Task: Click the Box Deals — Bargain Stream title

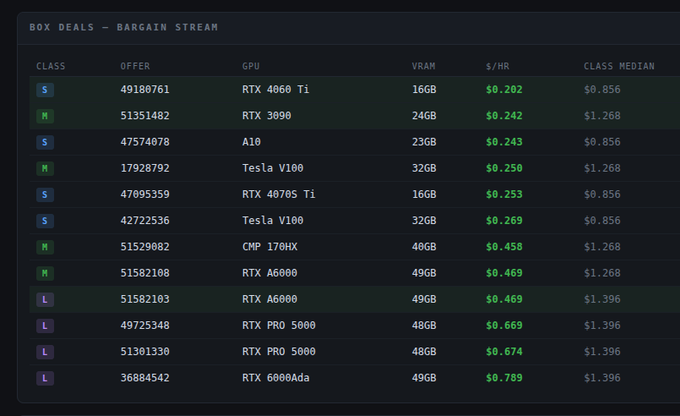Action: coord(124,27)
